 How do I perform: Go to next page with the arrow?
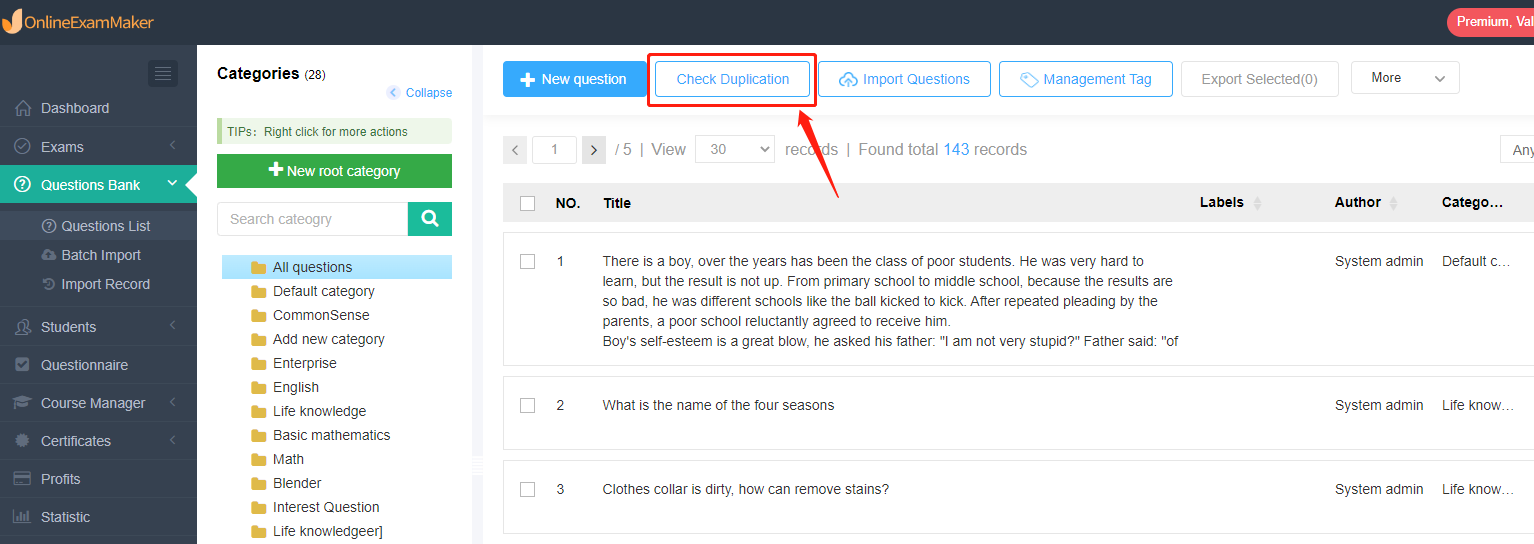coord(594,150)
